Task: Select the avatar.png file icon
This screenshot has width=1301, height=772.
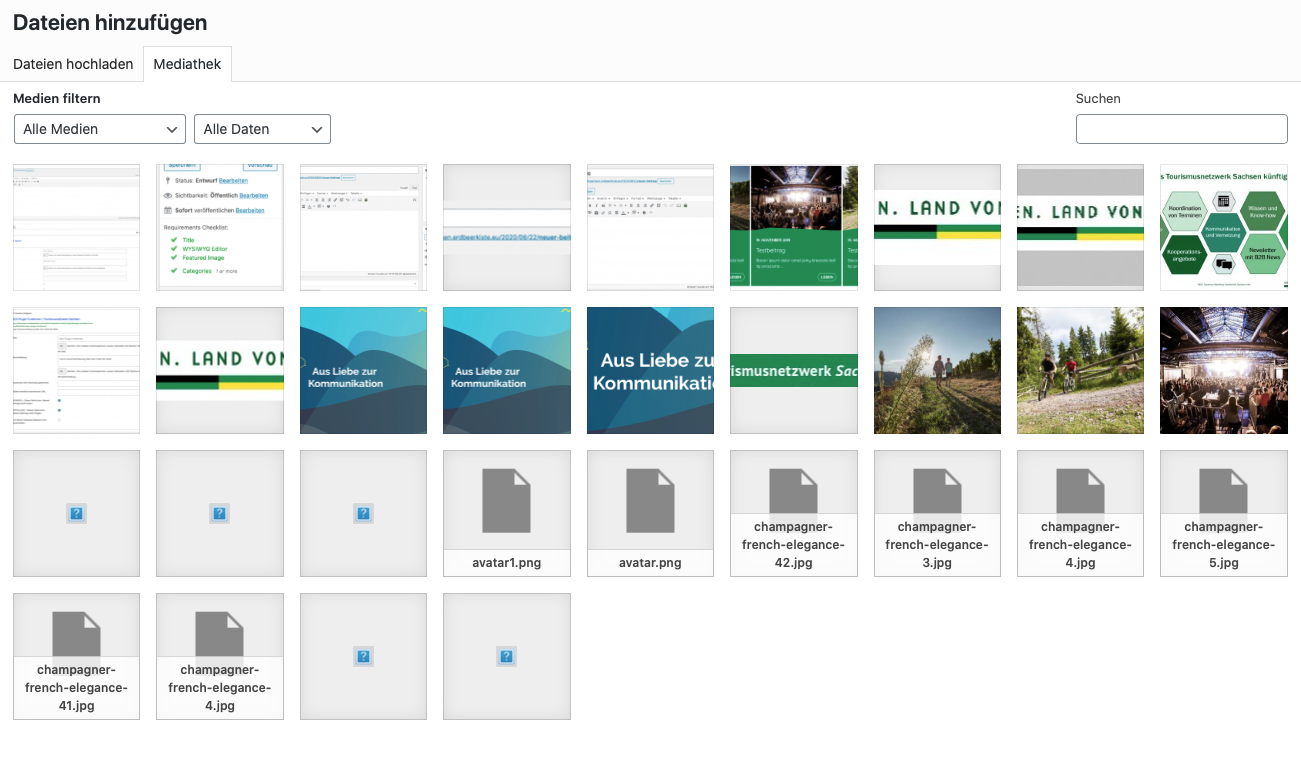Action: pos(650,513)
